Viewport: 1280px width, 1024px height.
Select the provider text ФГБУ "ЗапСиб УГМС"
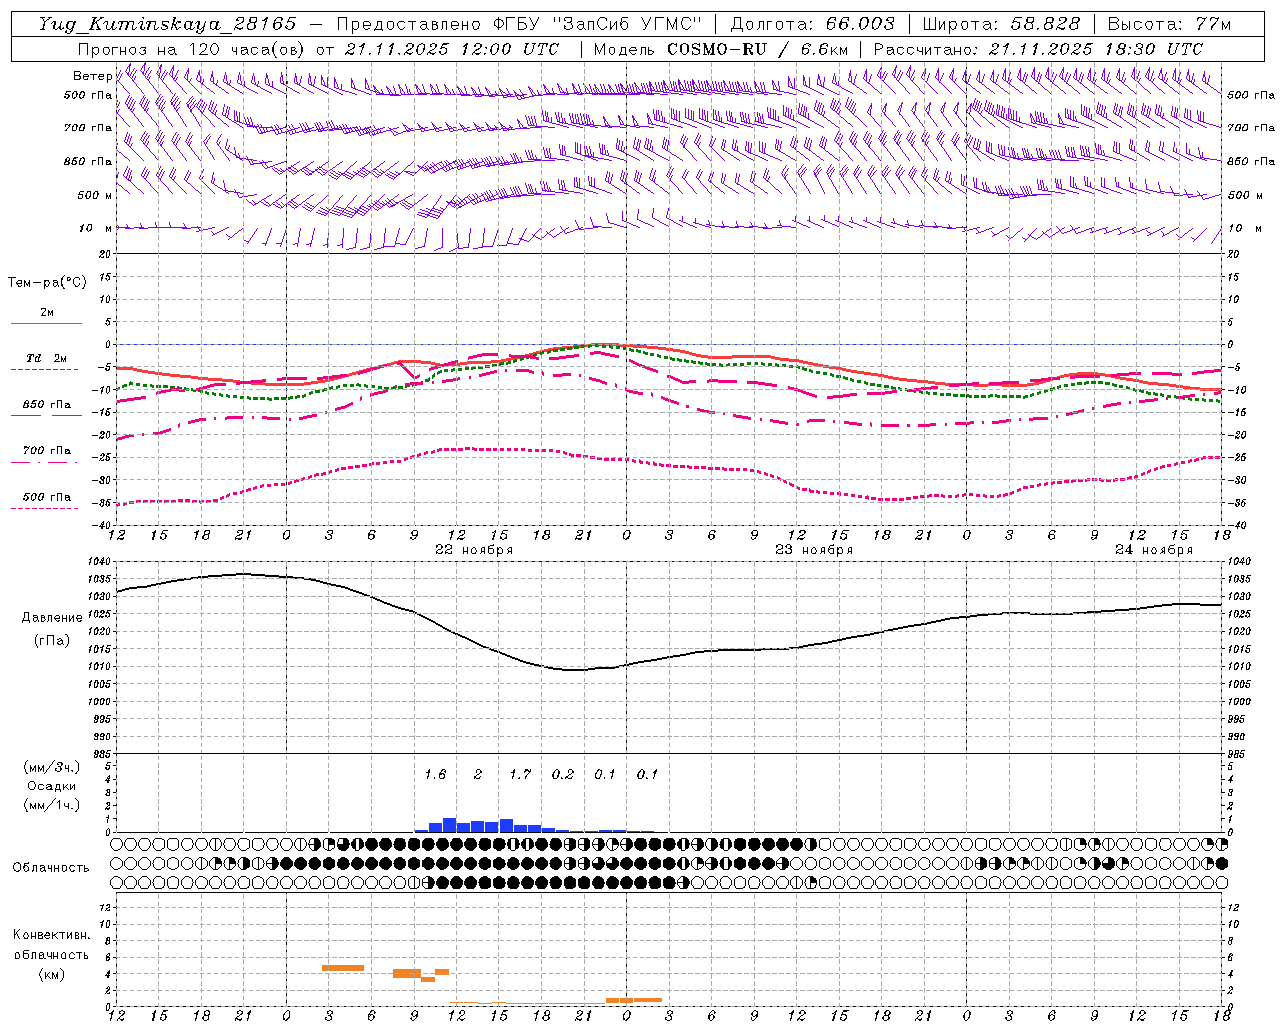[598, 24]
